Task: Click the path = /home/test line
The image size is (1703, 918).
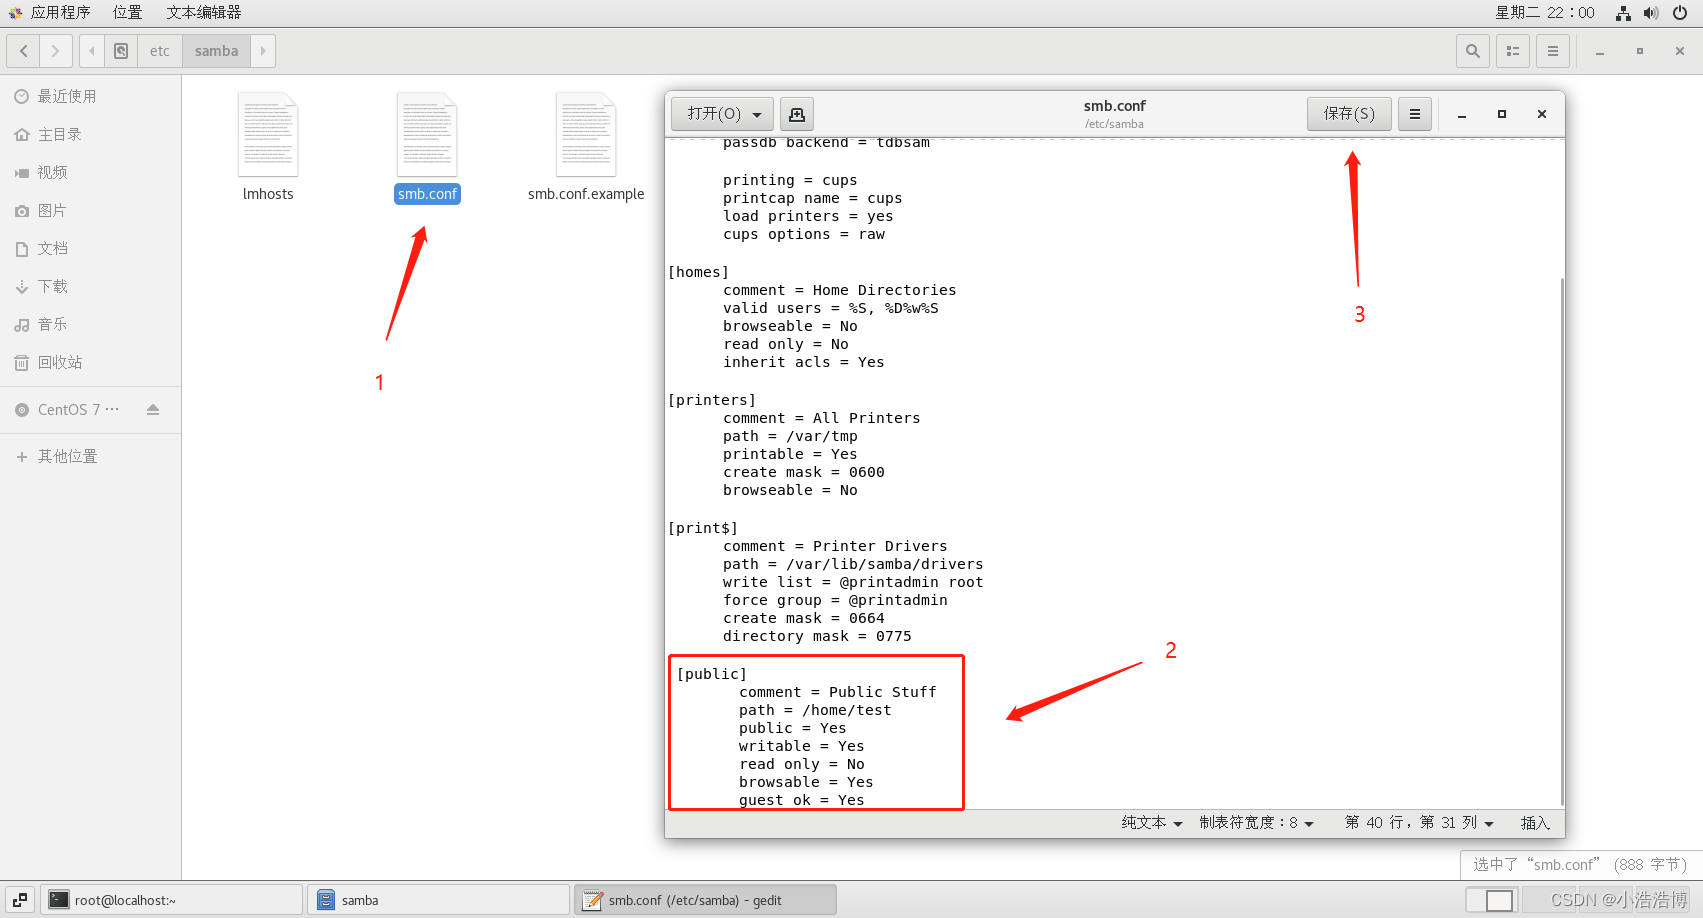Action: (x=815, y=710)
